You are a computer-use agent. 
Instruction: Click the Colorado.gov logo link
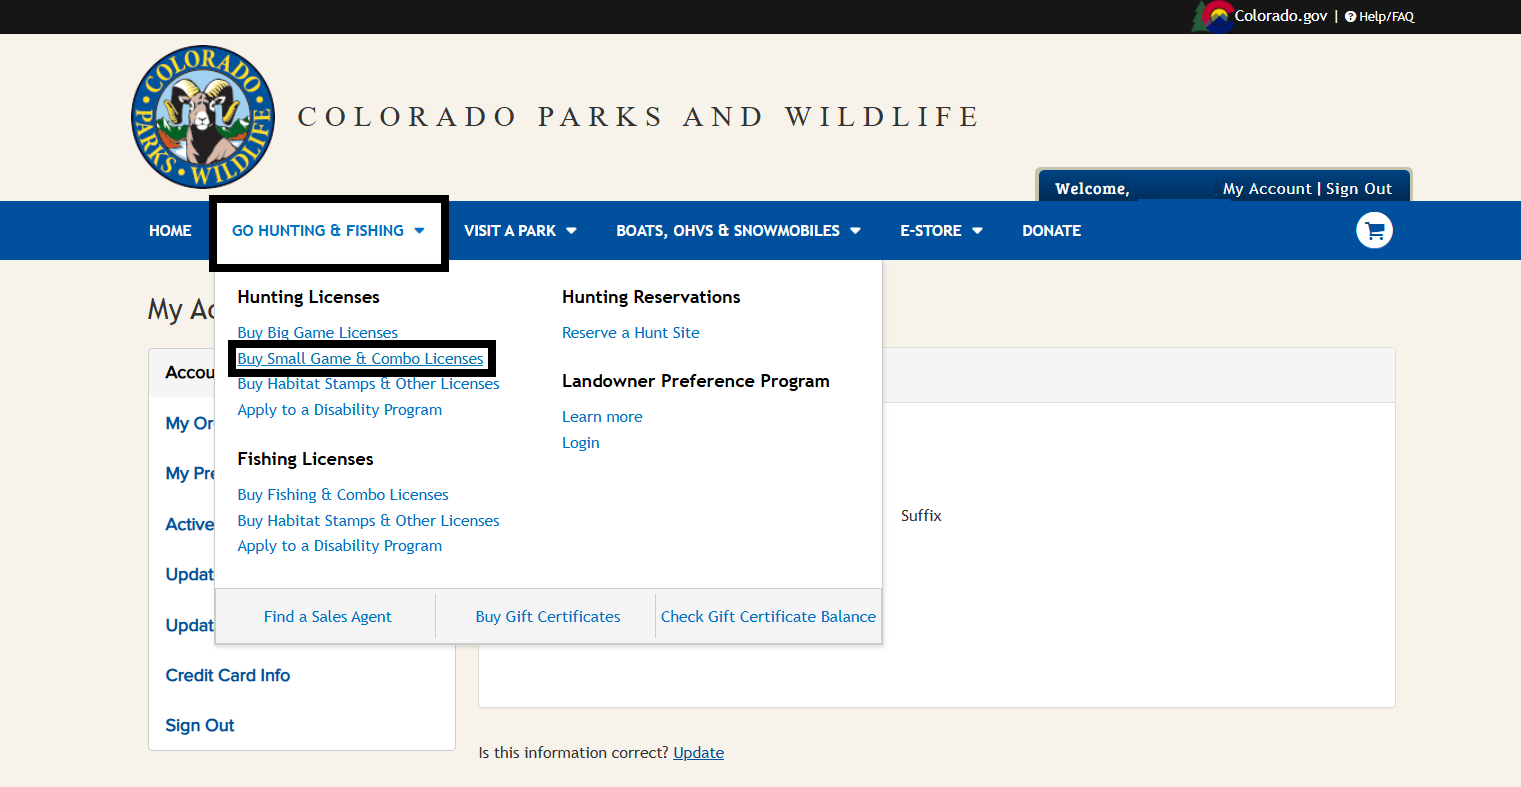[x=1260, y=16]
